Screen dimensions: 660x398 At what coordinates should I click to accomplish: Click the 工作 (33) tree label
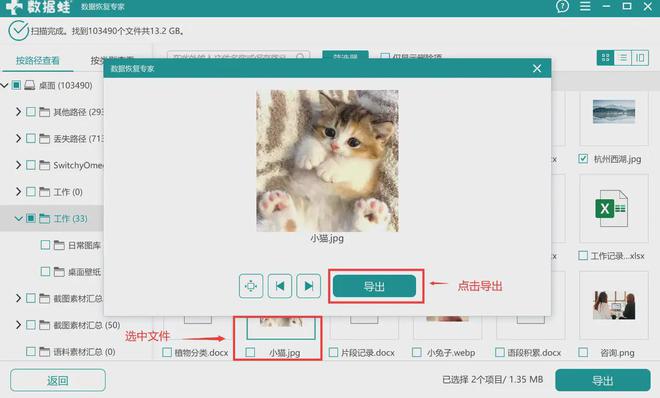(70, 218)
